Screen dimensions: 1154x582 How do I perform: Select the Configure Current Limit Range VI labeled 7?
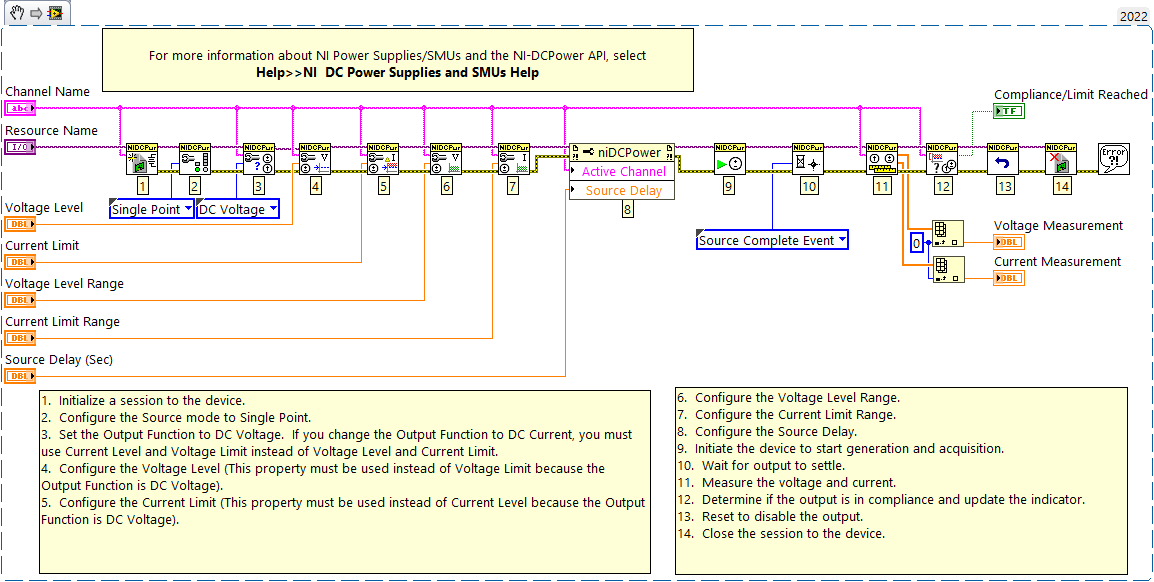[513, 159]
